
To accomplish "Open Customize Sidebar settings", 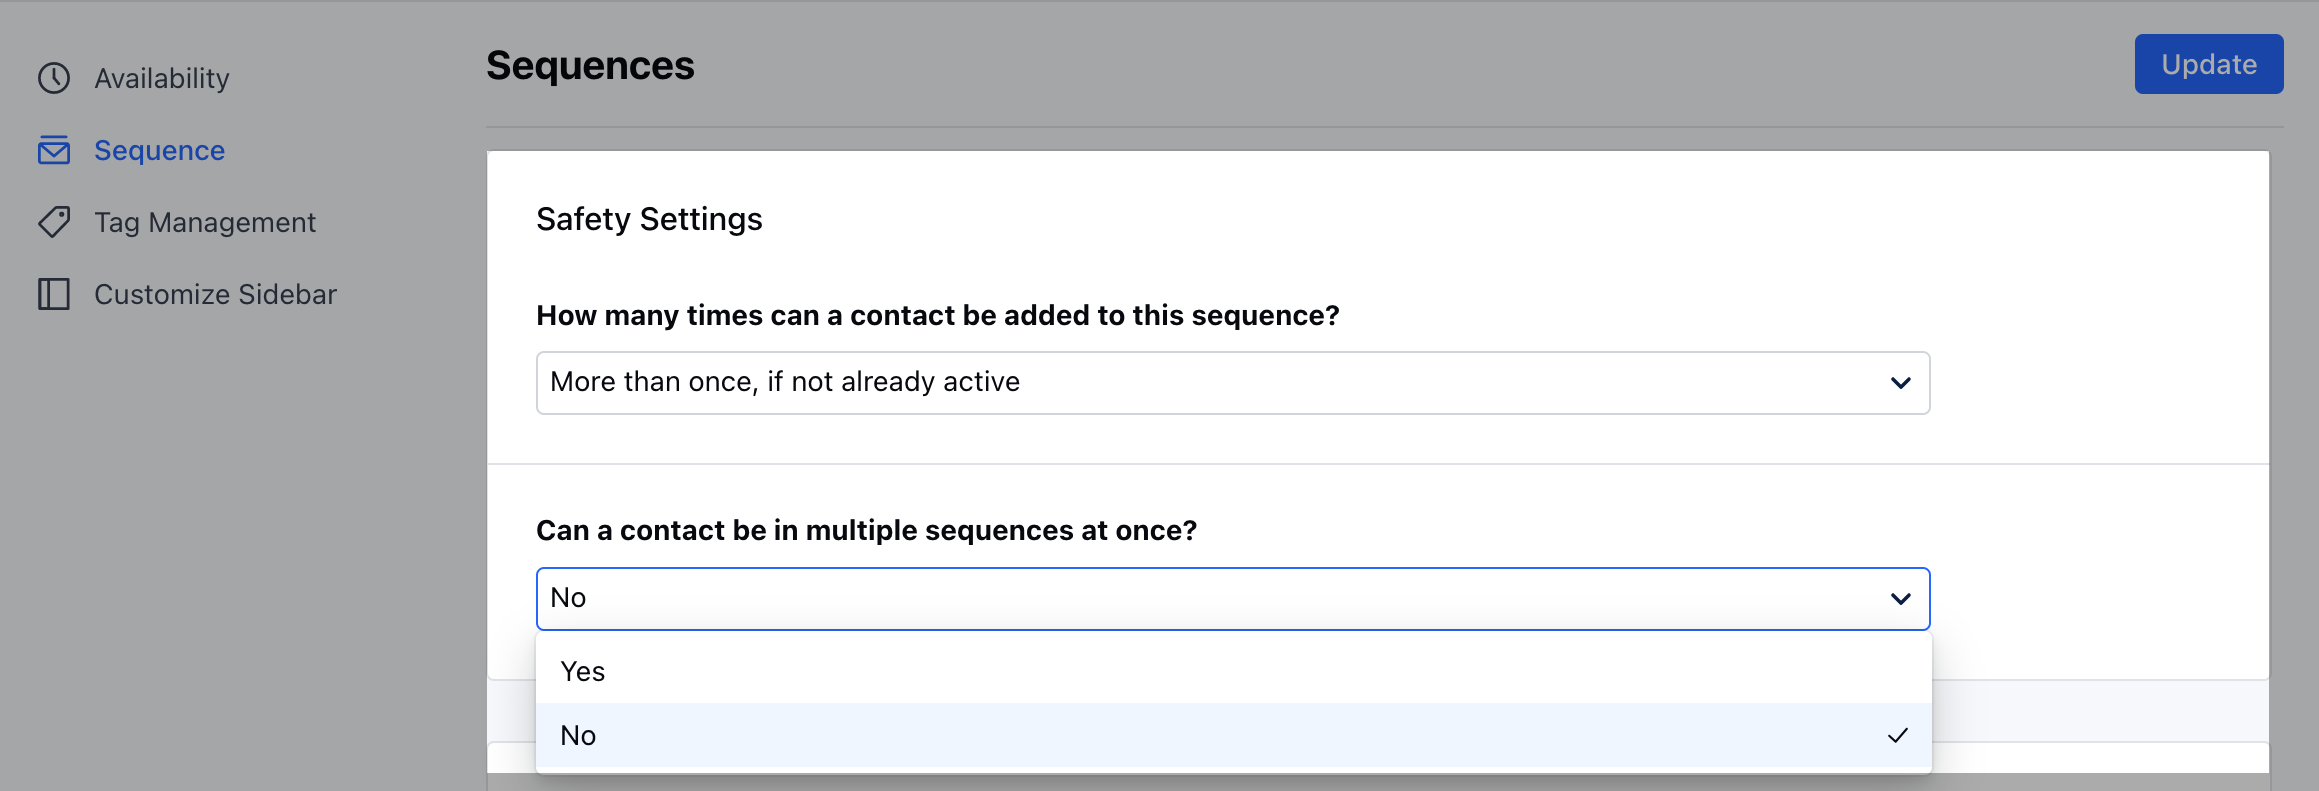I will (x=215, y=294).
